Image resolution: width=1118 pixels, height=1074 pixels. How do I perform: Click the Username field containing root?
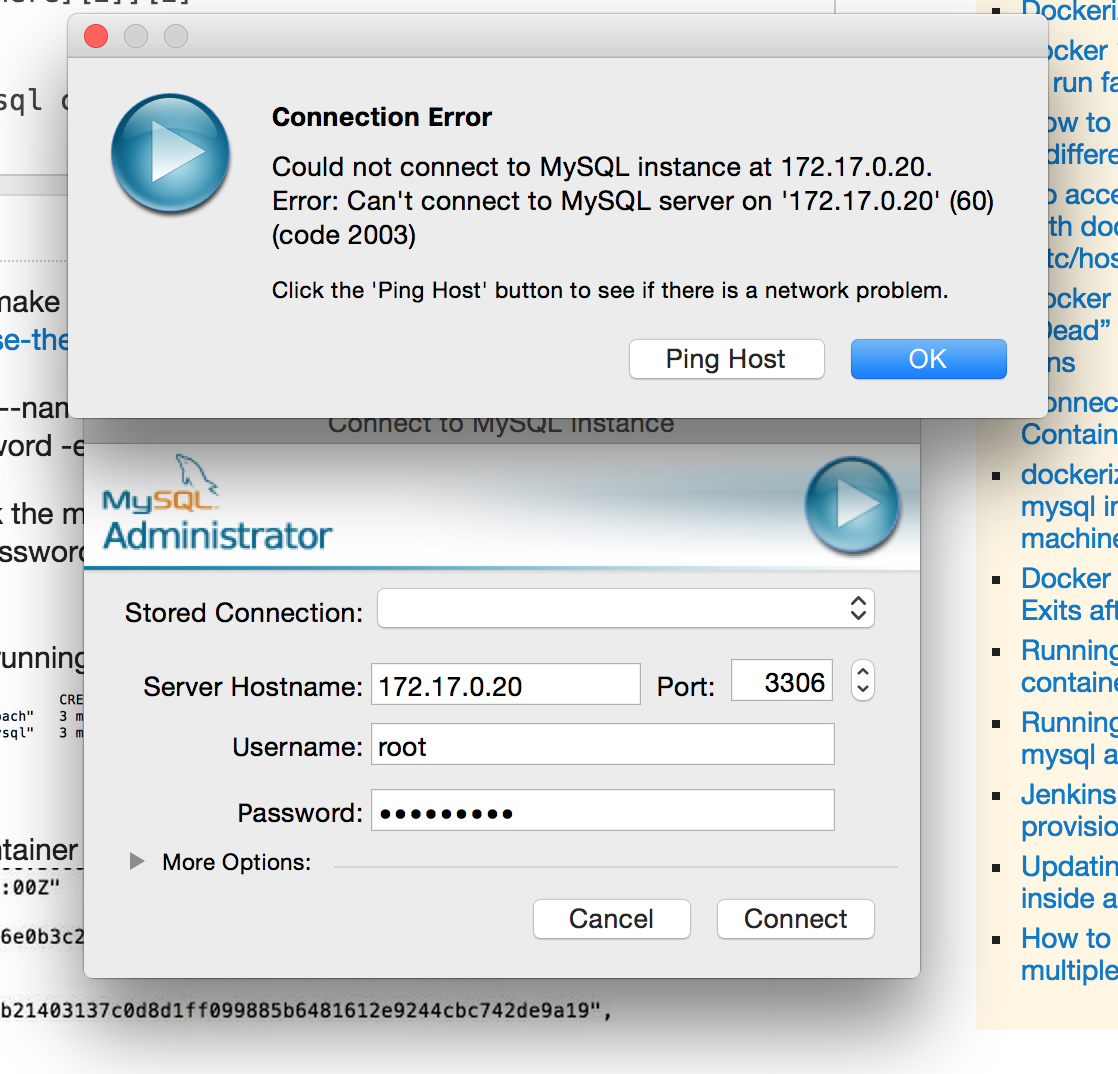pyautogui.click(x=602, y=745)
